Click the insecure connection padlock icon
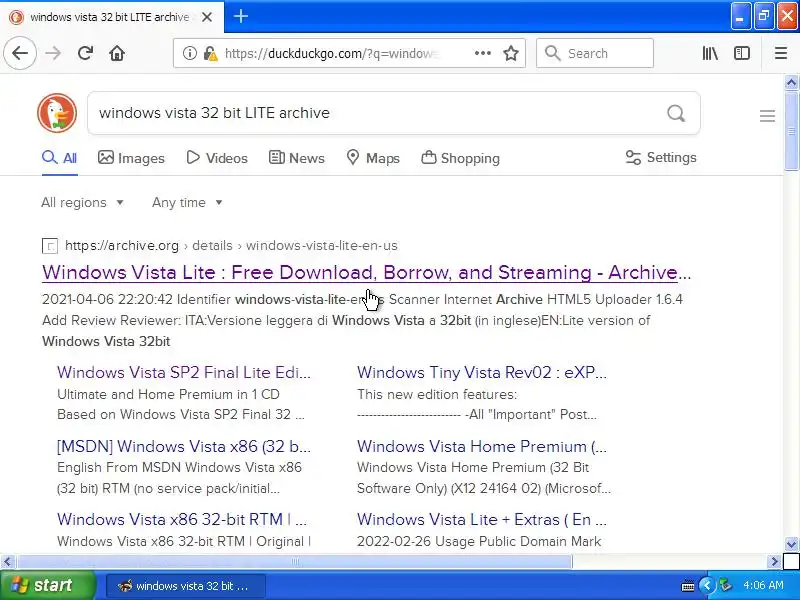The width and height of the screenshot is (800, 600). (210, 53)
